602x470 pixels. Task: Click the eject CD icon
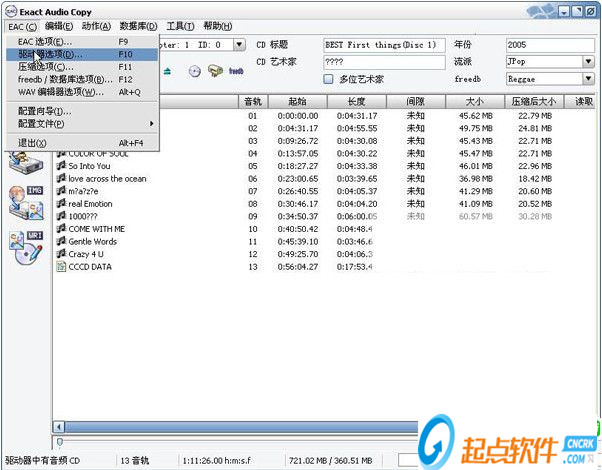167,71
